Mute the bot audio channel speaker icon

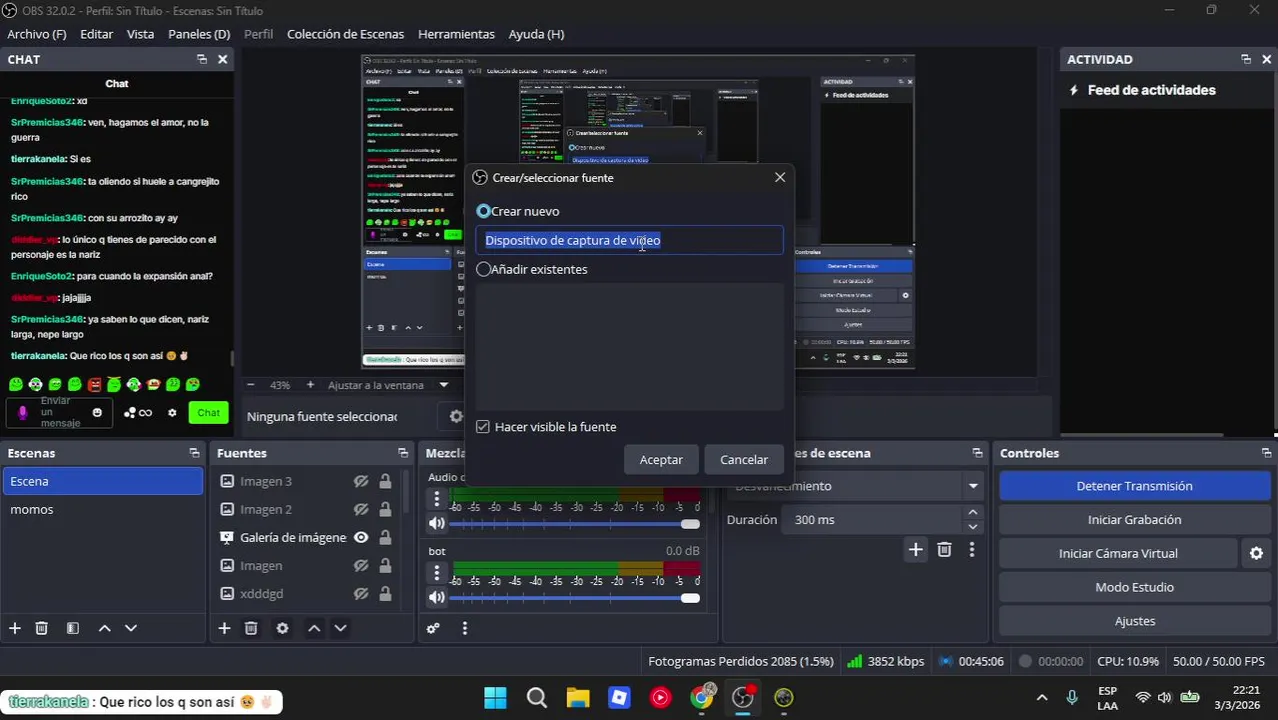437,597
